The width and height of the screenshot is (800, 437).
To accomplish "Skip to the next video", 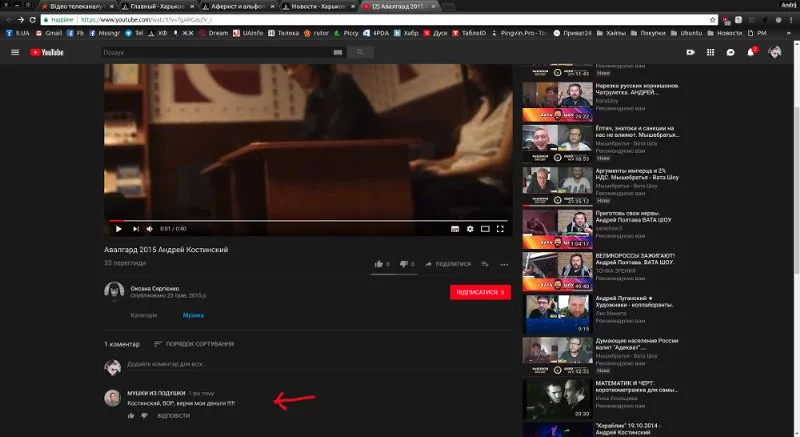I will click(136, 229).
